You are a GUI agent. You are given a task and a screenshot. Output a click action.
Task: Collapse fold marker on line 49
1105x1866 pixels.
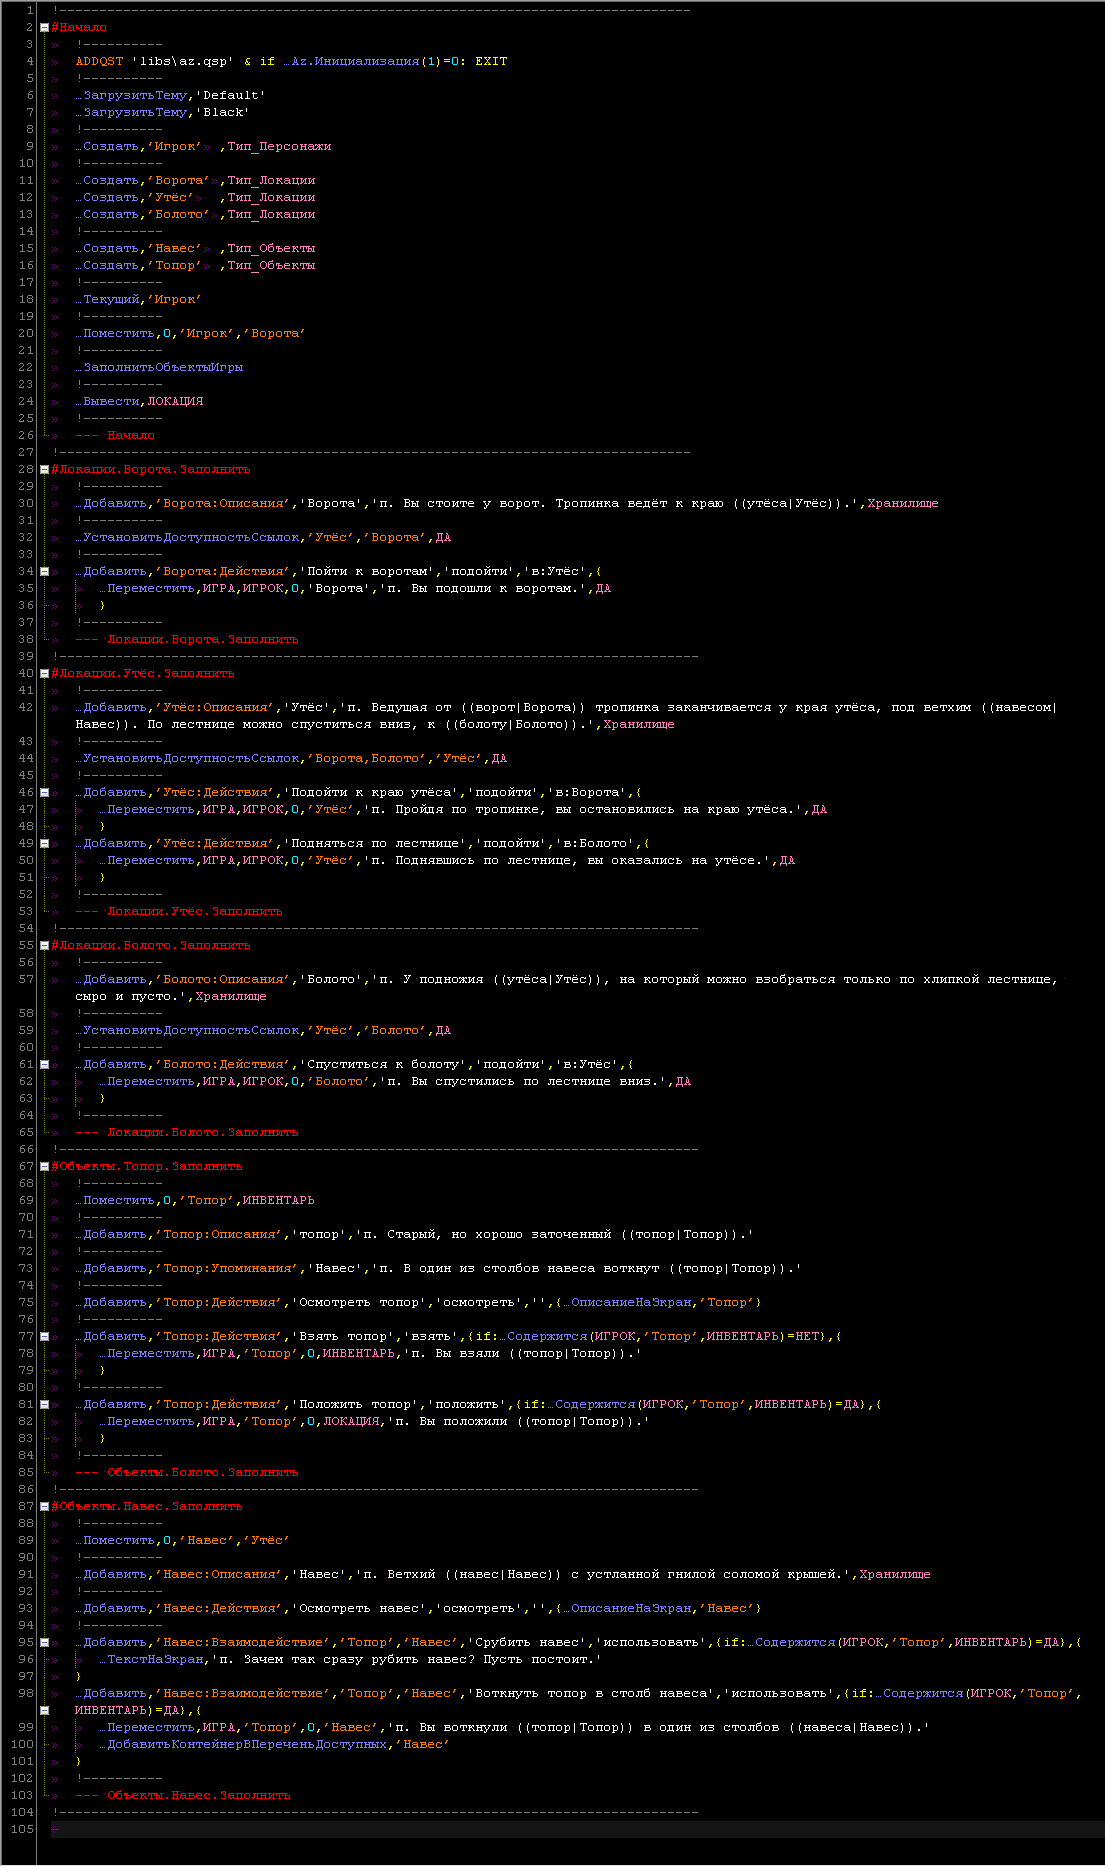[x=44, y=843]
